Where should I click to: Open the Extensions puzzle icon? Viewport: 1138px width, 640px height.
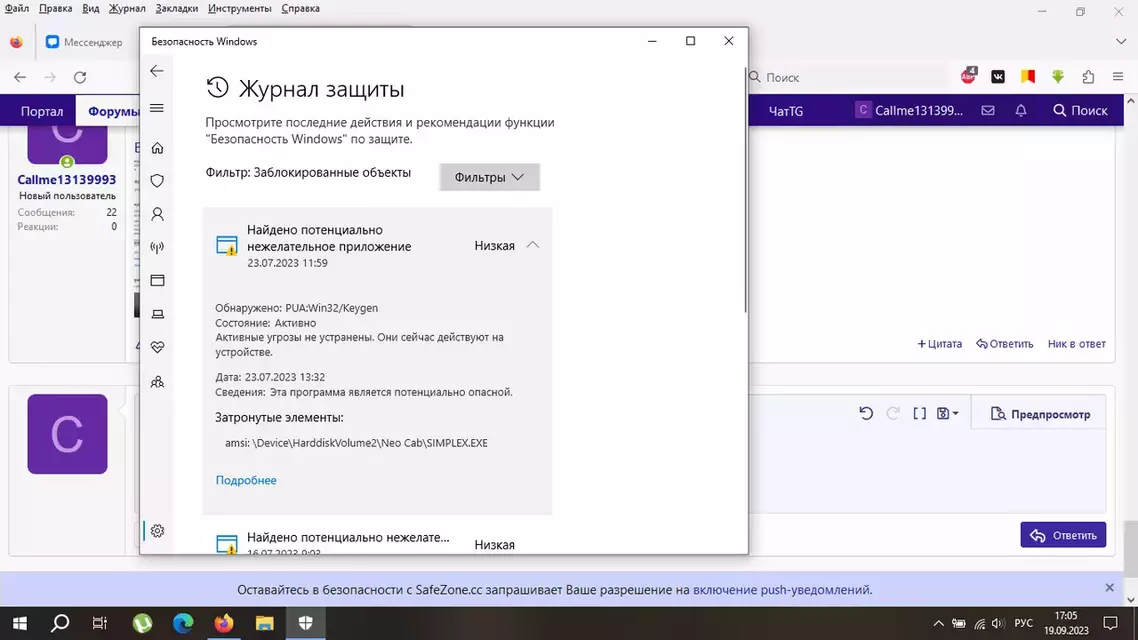tap(1088, 76)
